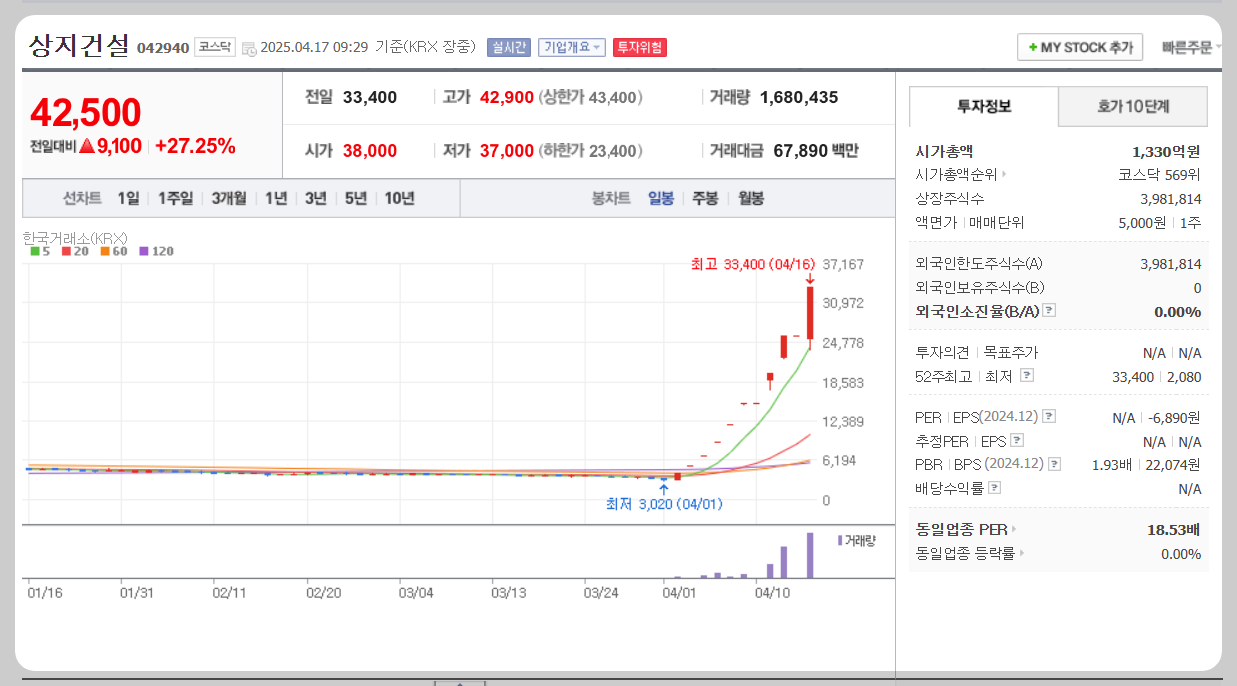This screenshot has height=686, width=1237.
Task: Click the 거래대금 67,890 백만 value
Action: click(x=815, y=151)
